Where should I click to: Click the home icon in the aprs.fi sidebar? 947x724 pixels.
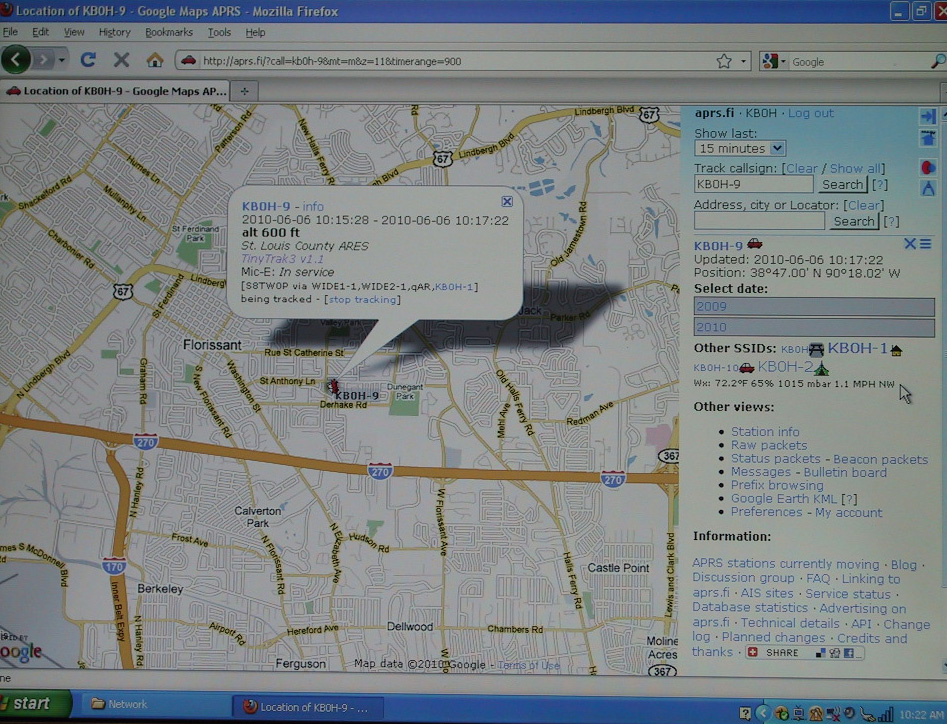pos(927,139)
